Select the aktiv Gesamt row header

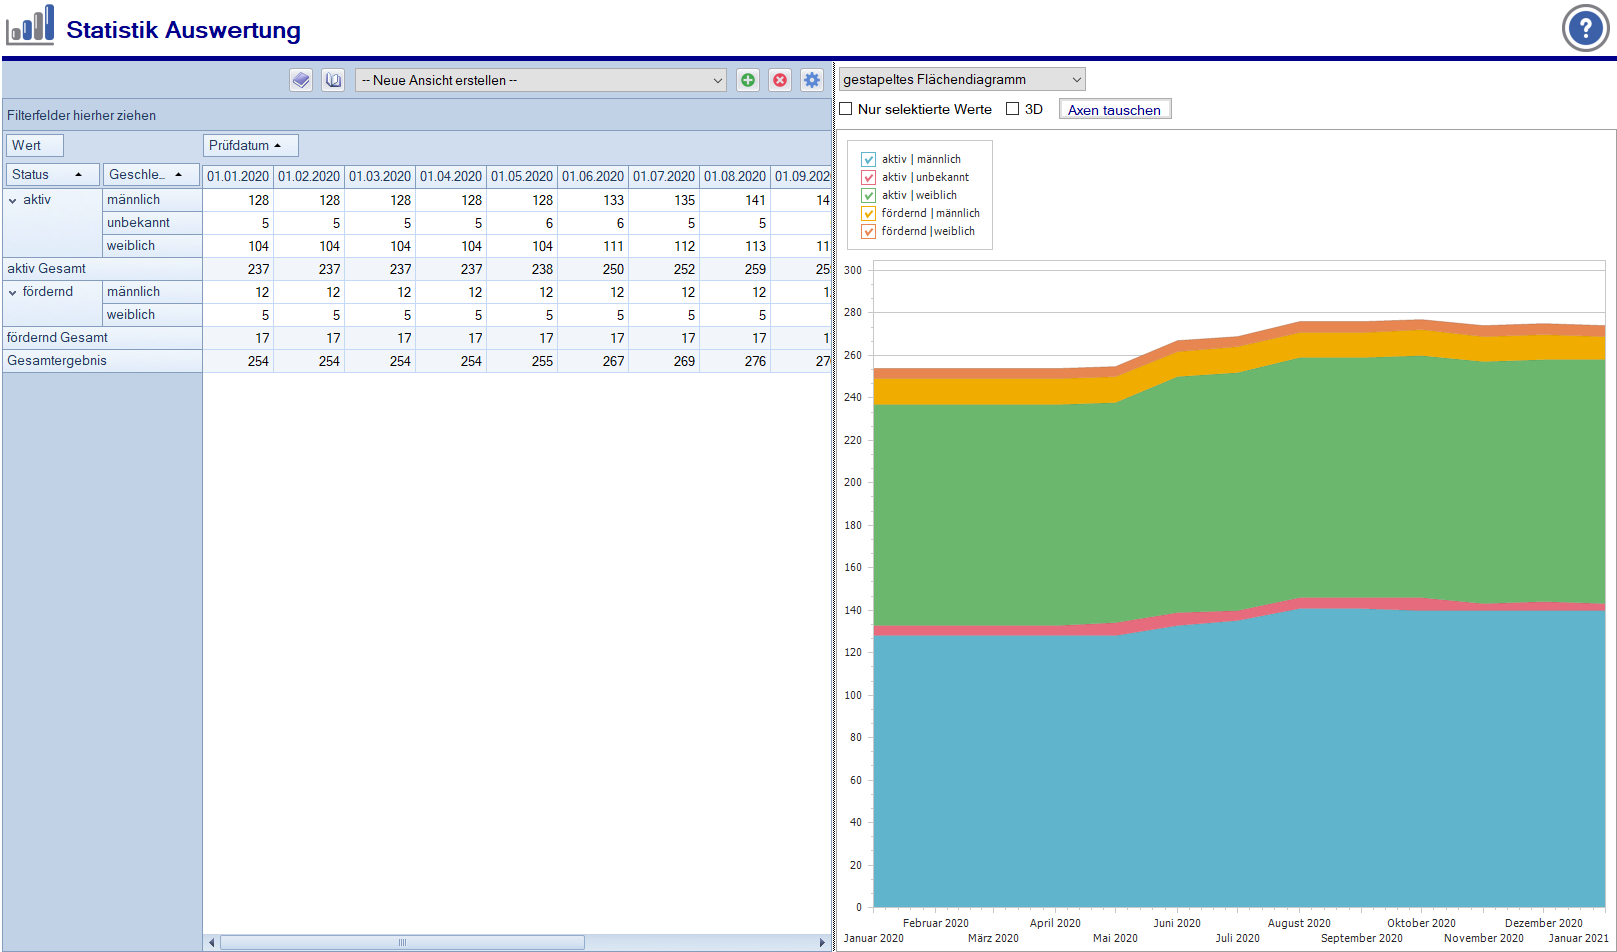coord(102,269)
